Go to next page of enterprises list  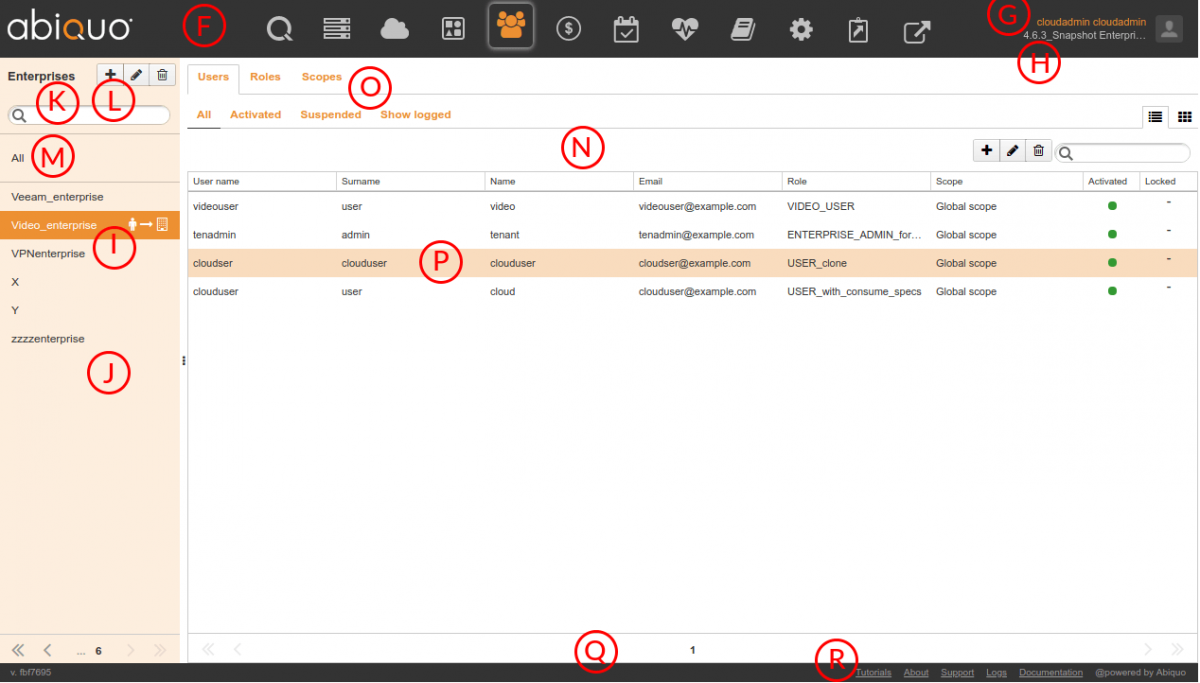(x=130, y=650)
